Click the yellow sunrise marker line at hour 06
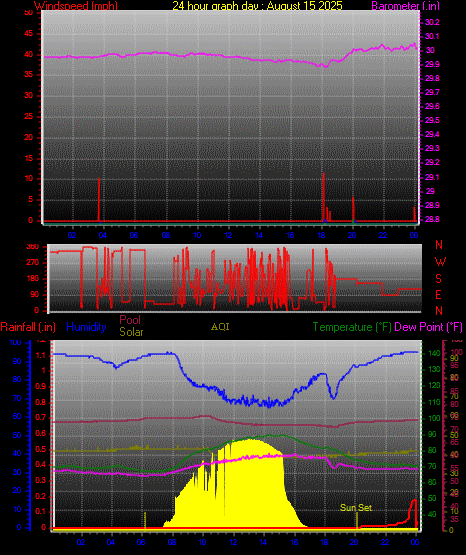466x555 pixels. click(145, 520)
